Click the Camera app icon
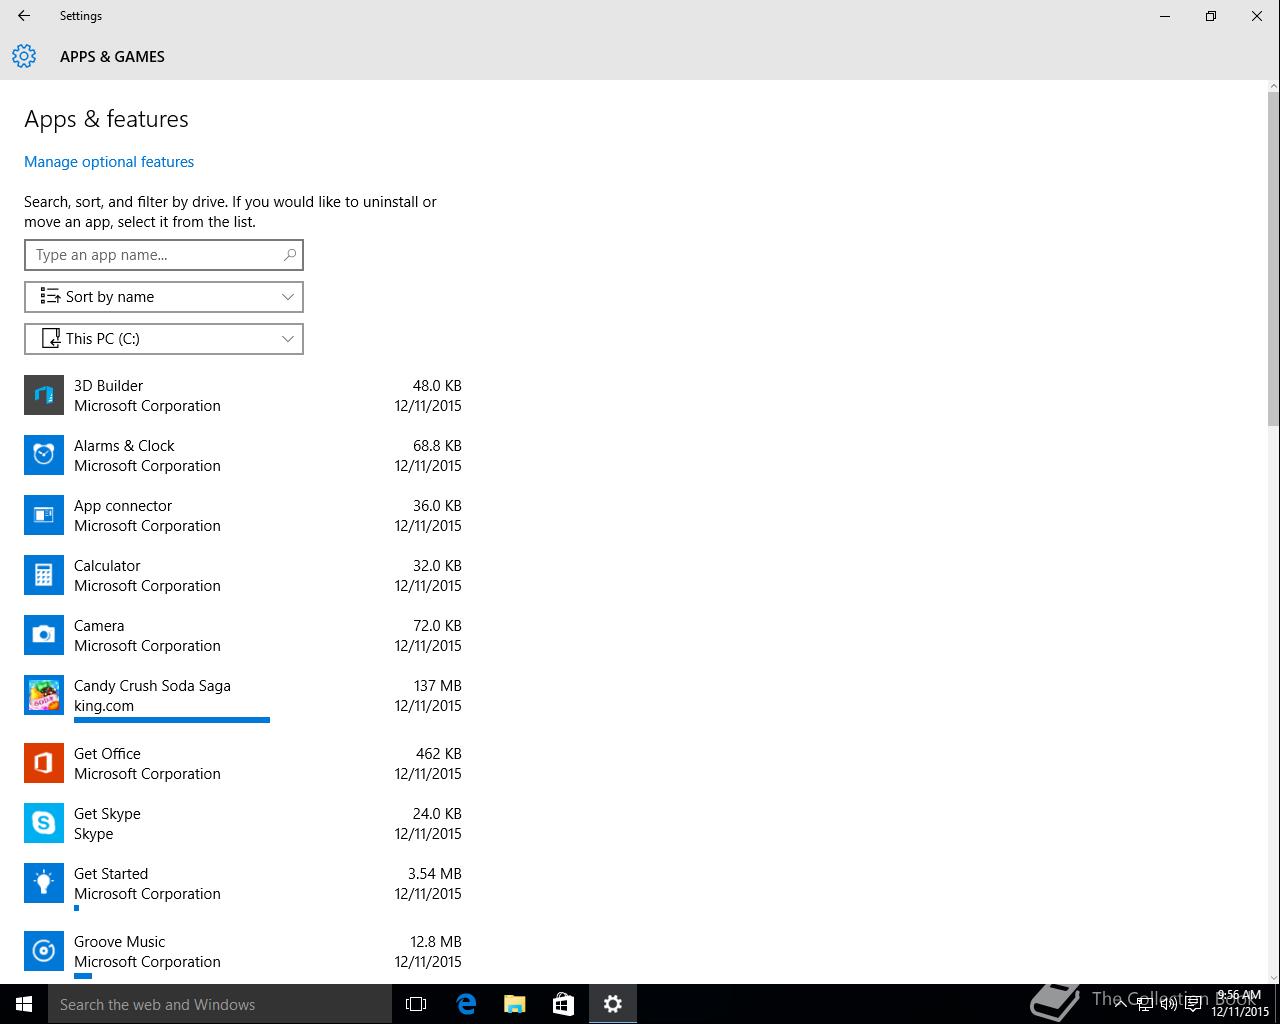This screenshot has height=1024, width=1280. point(44,635)
